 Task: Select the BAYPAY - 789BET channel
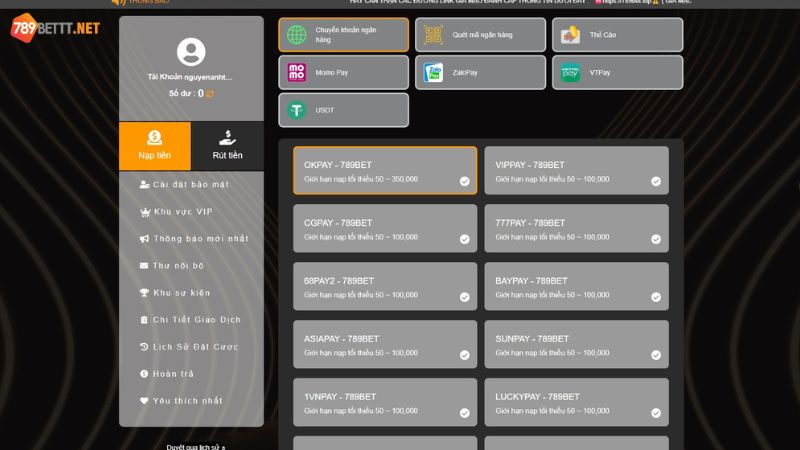coord(577,286)
